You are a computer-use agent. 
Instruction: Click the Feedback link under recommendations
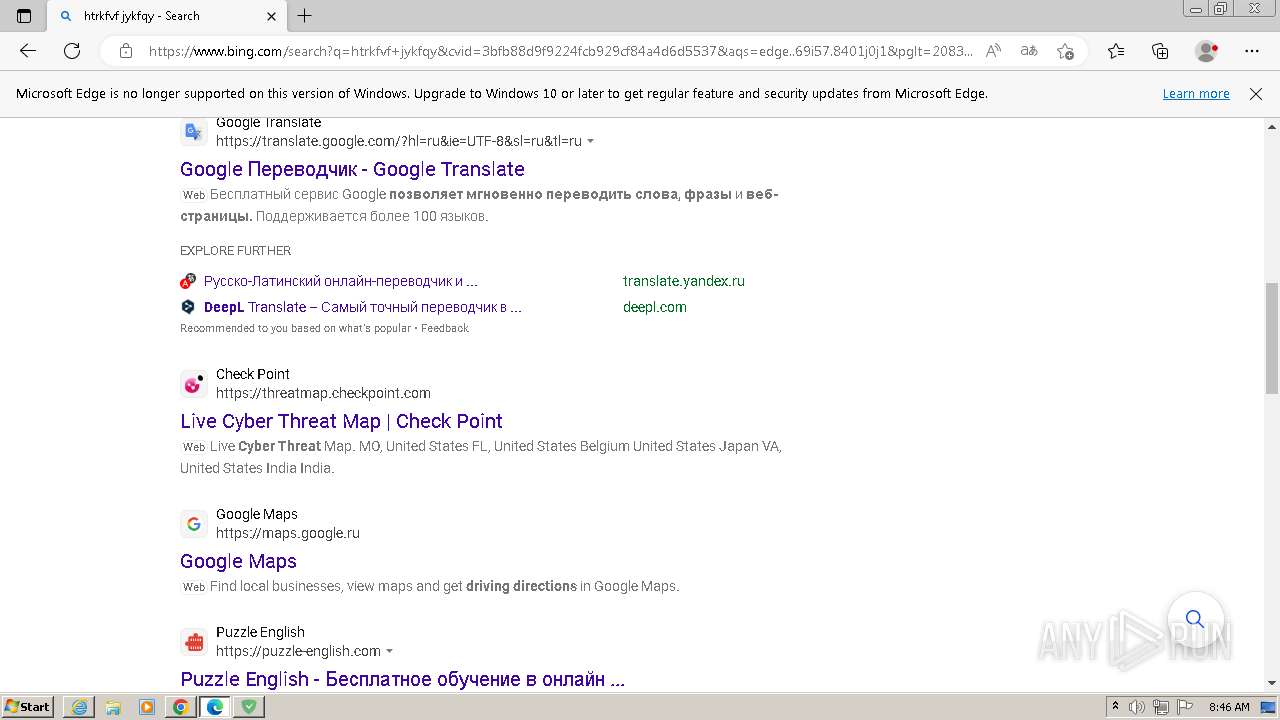tap(444, 328)
